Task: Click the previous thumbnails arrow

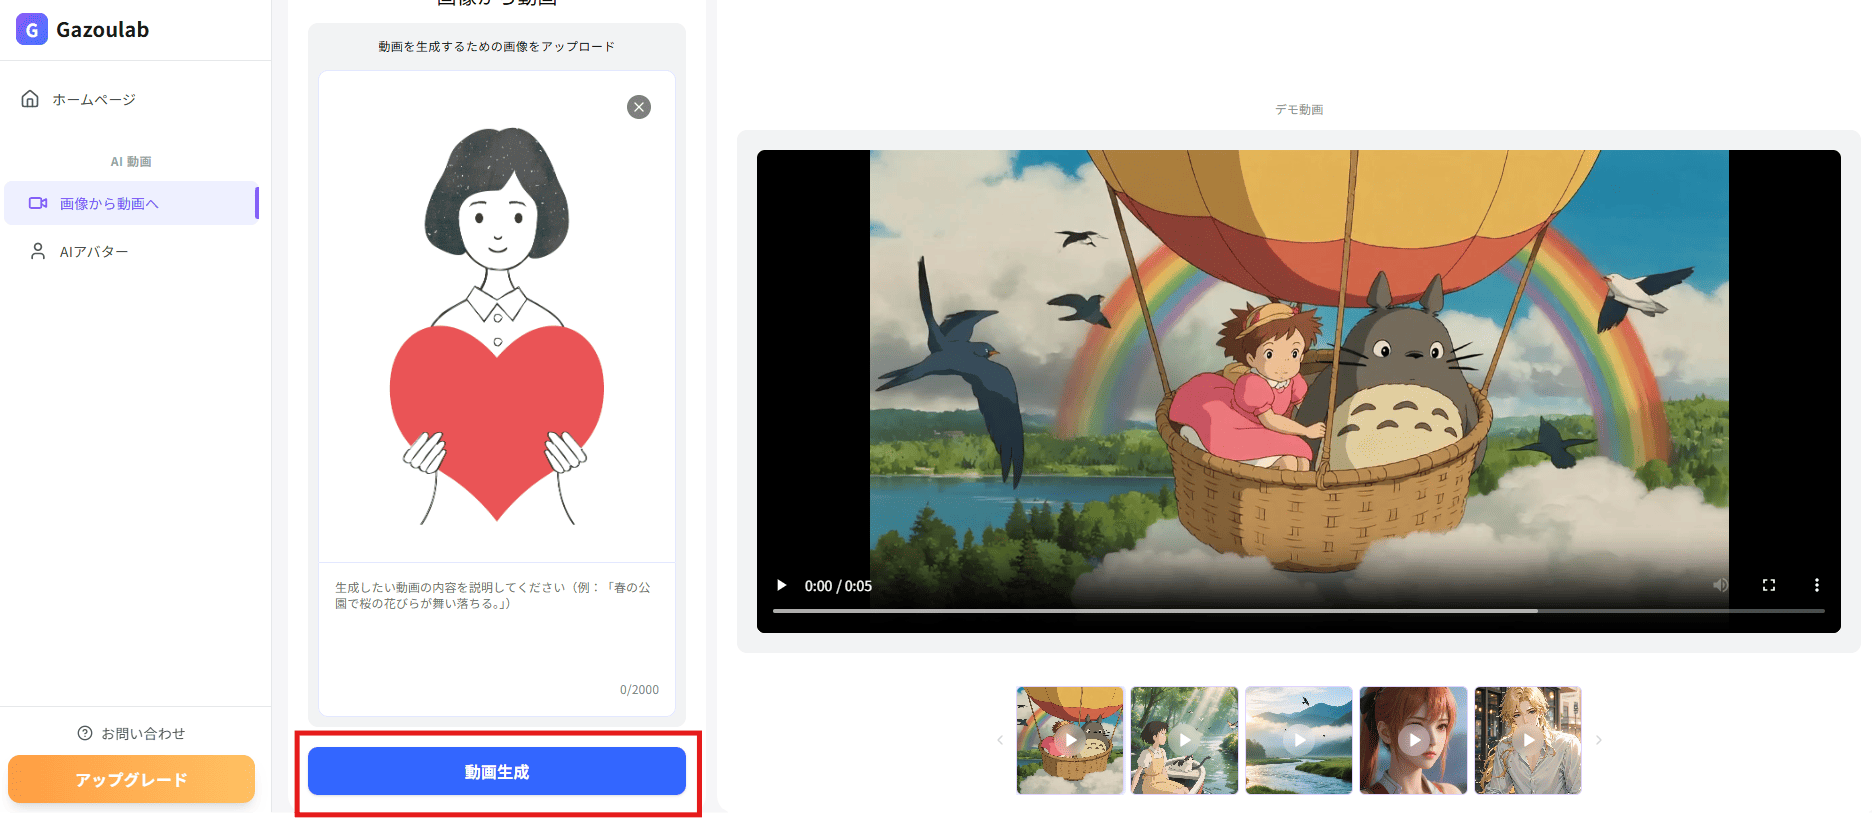Action: 999,740
